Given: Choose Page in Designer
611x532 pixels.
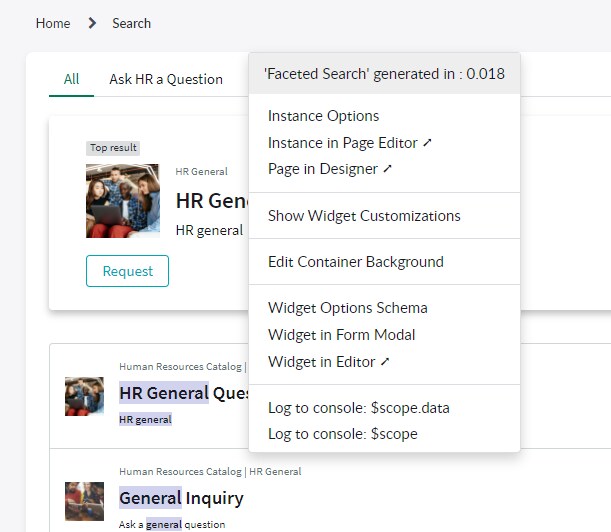Looking at the screenshot, I should click(329, 169).
